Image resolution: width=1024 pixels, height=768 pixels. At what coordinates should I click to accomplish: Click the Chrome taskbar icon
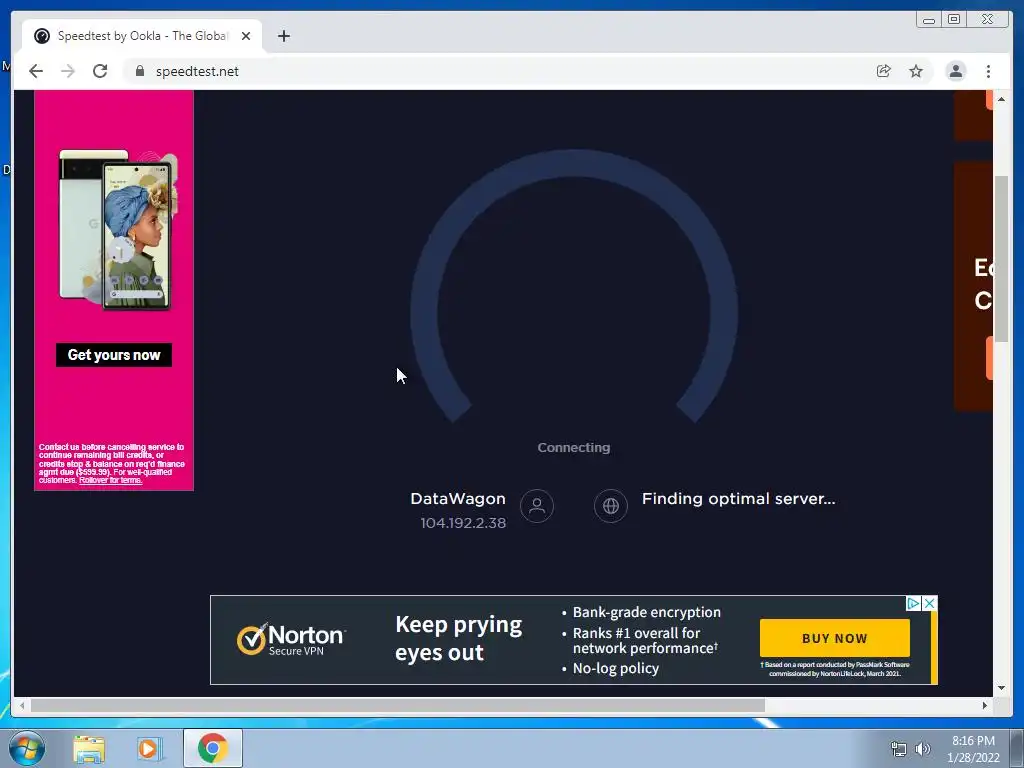click(x=213, y=748)
